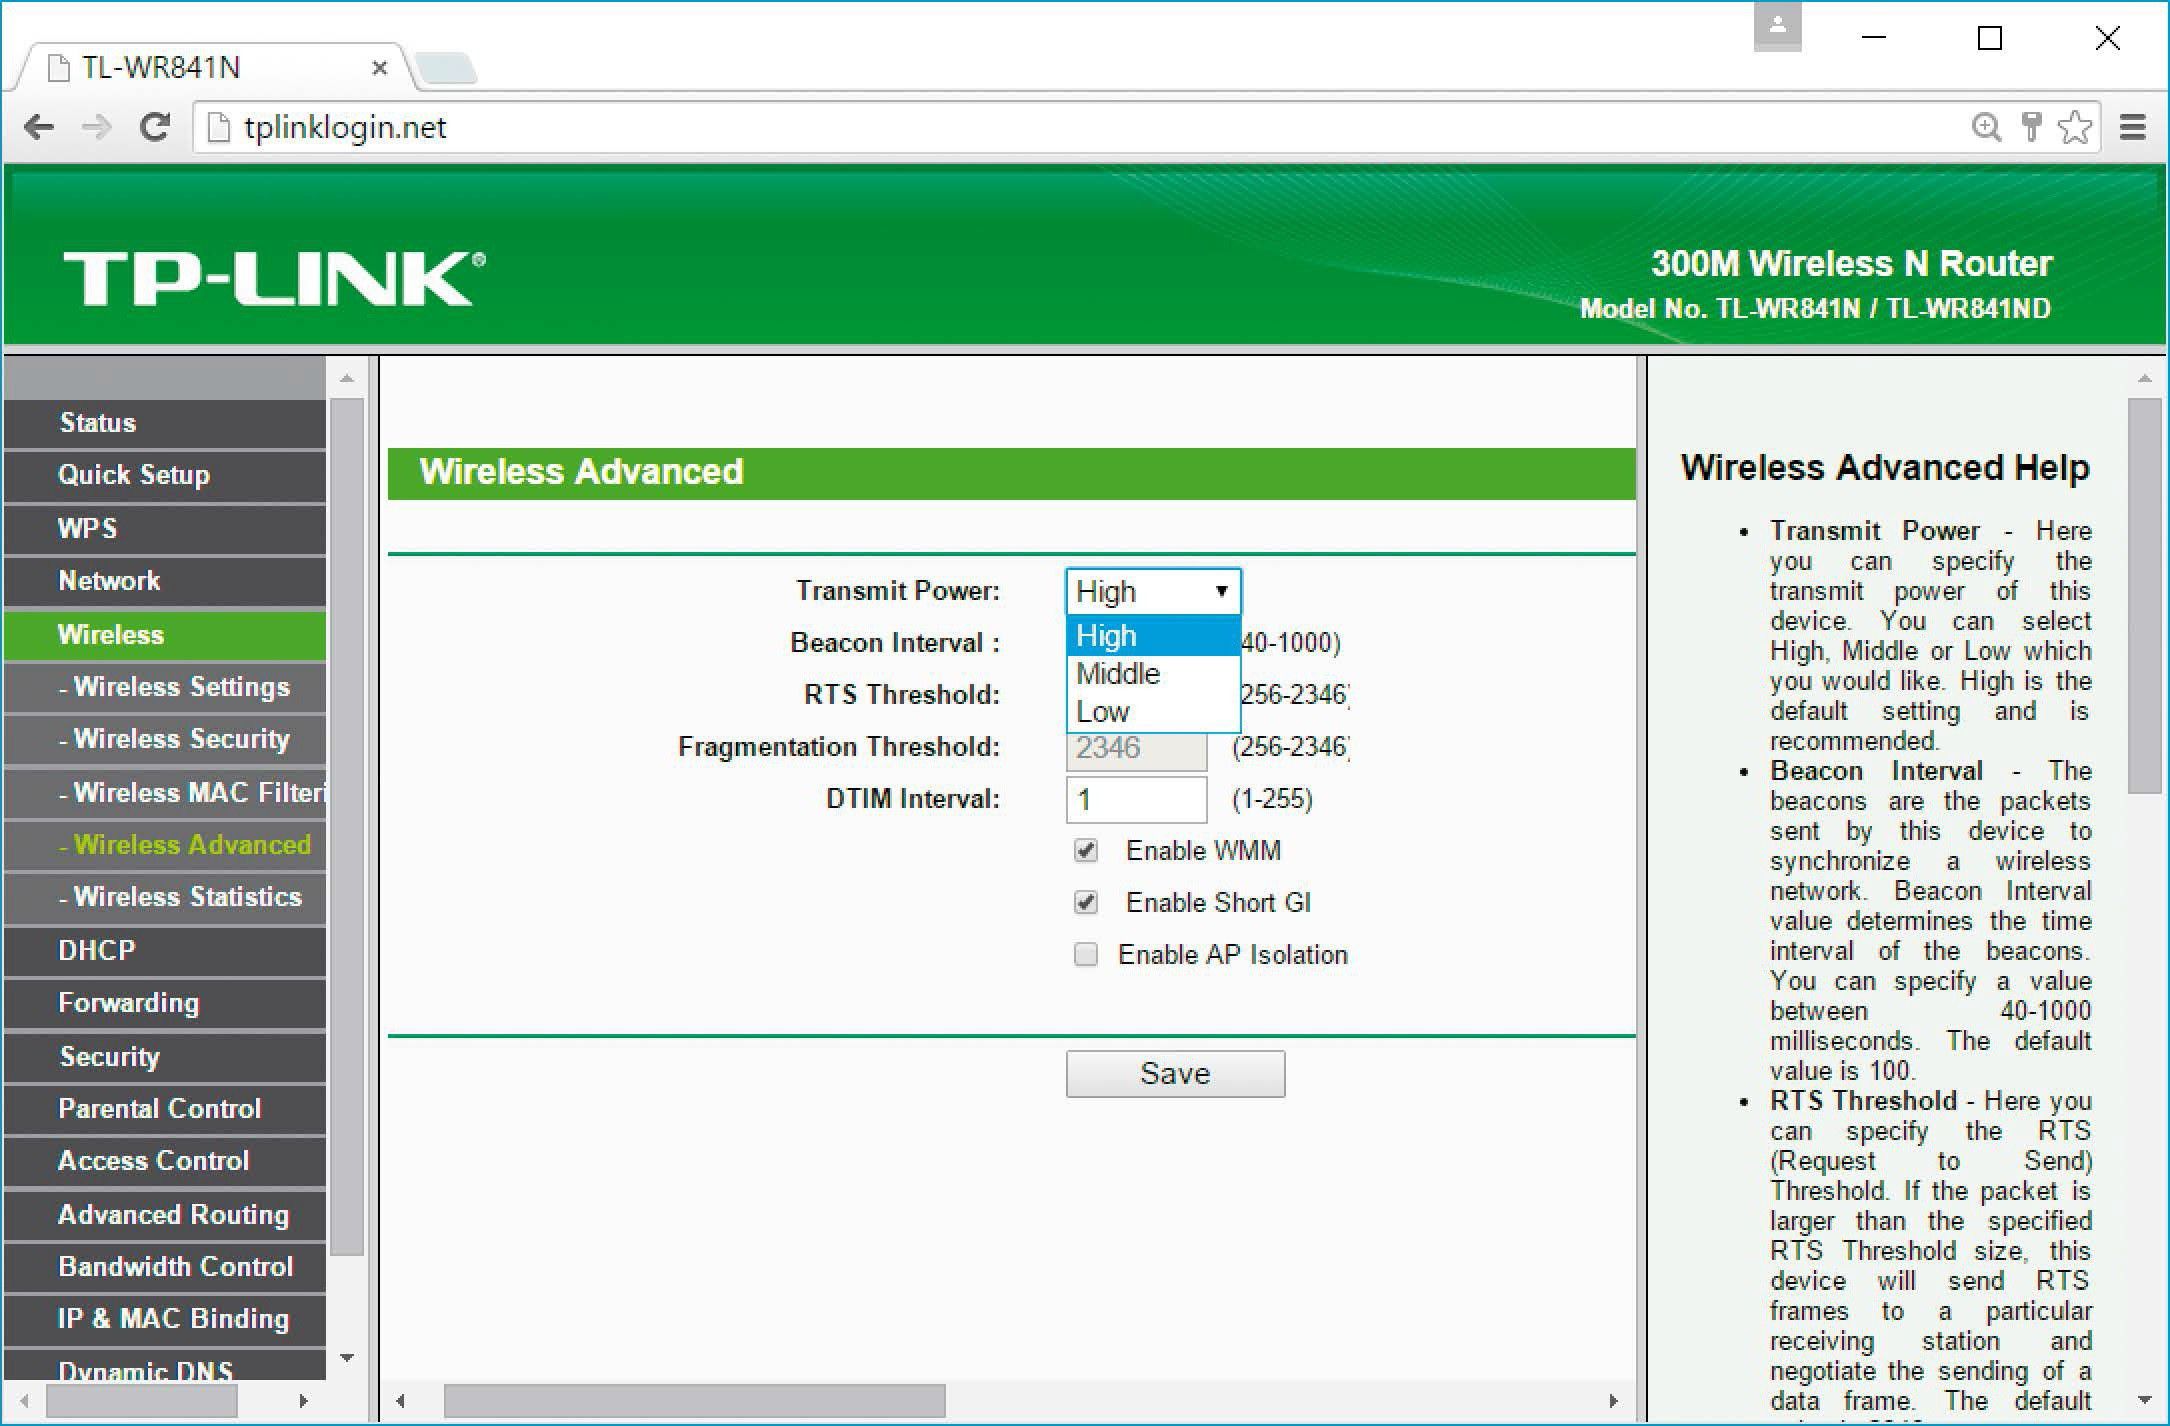Image resolution: width=2170 pixels, height=1426 pixels.
Task: Open the DHCP sidebar menu
Action: (x=97, y=950)
